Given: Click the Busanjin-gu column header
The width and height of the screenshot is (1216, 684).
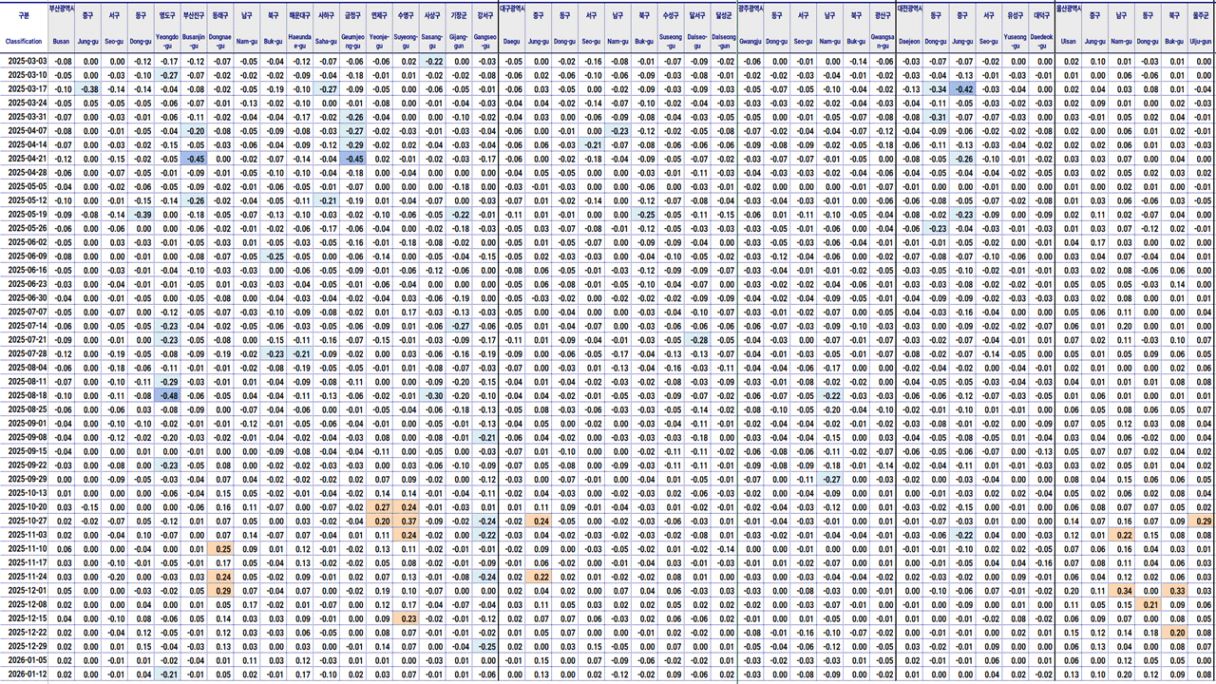Looking at the screenshot, I should (195, 42).
